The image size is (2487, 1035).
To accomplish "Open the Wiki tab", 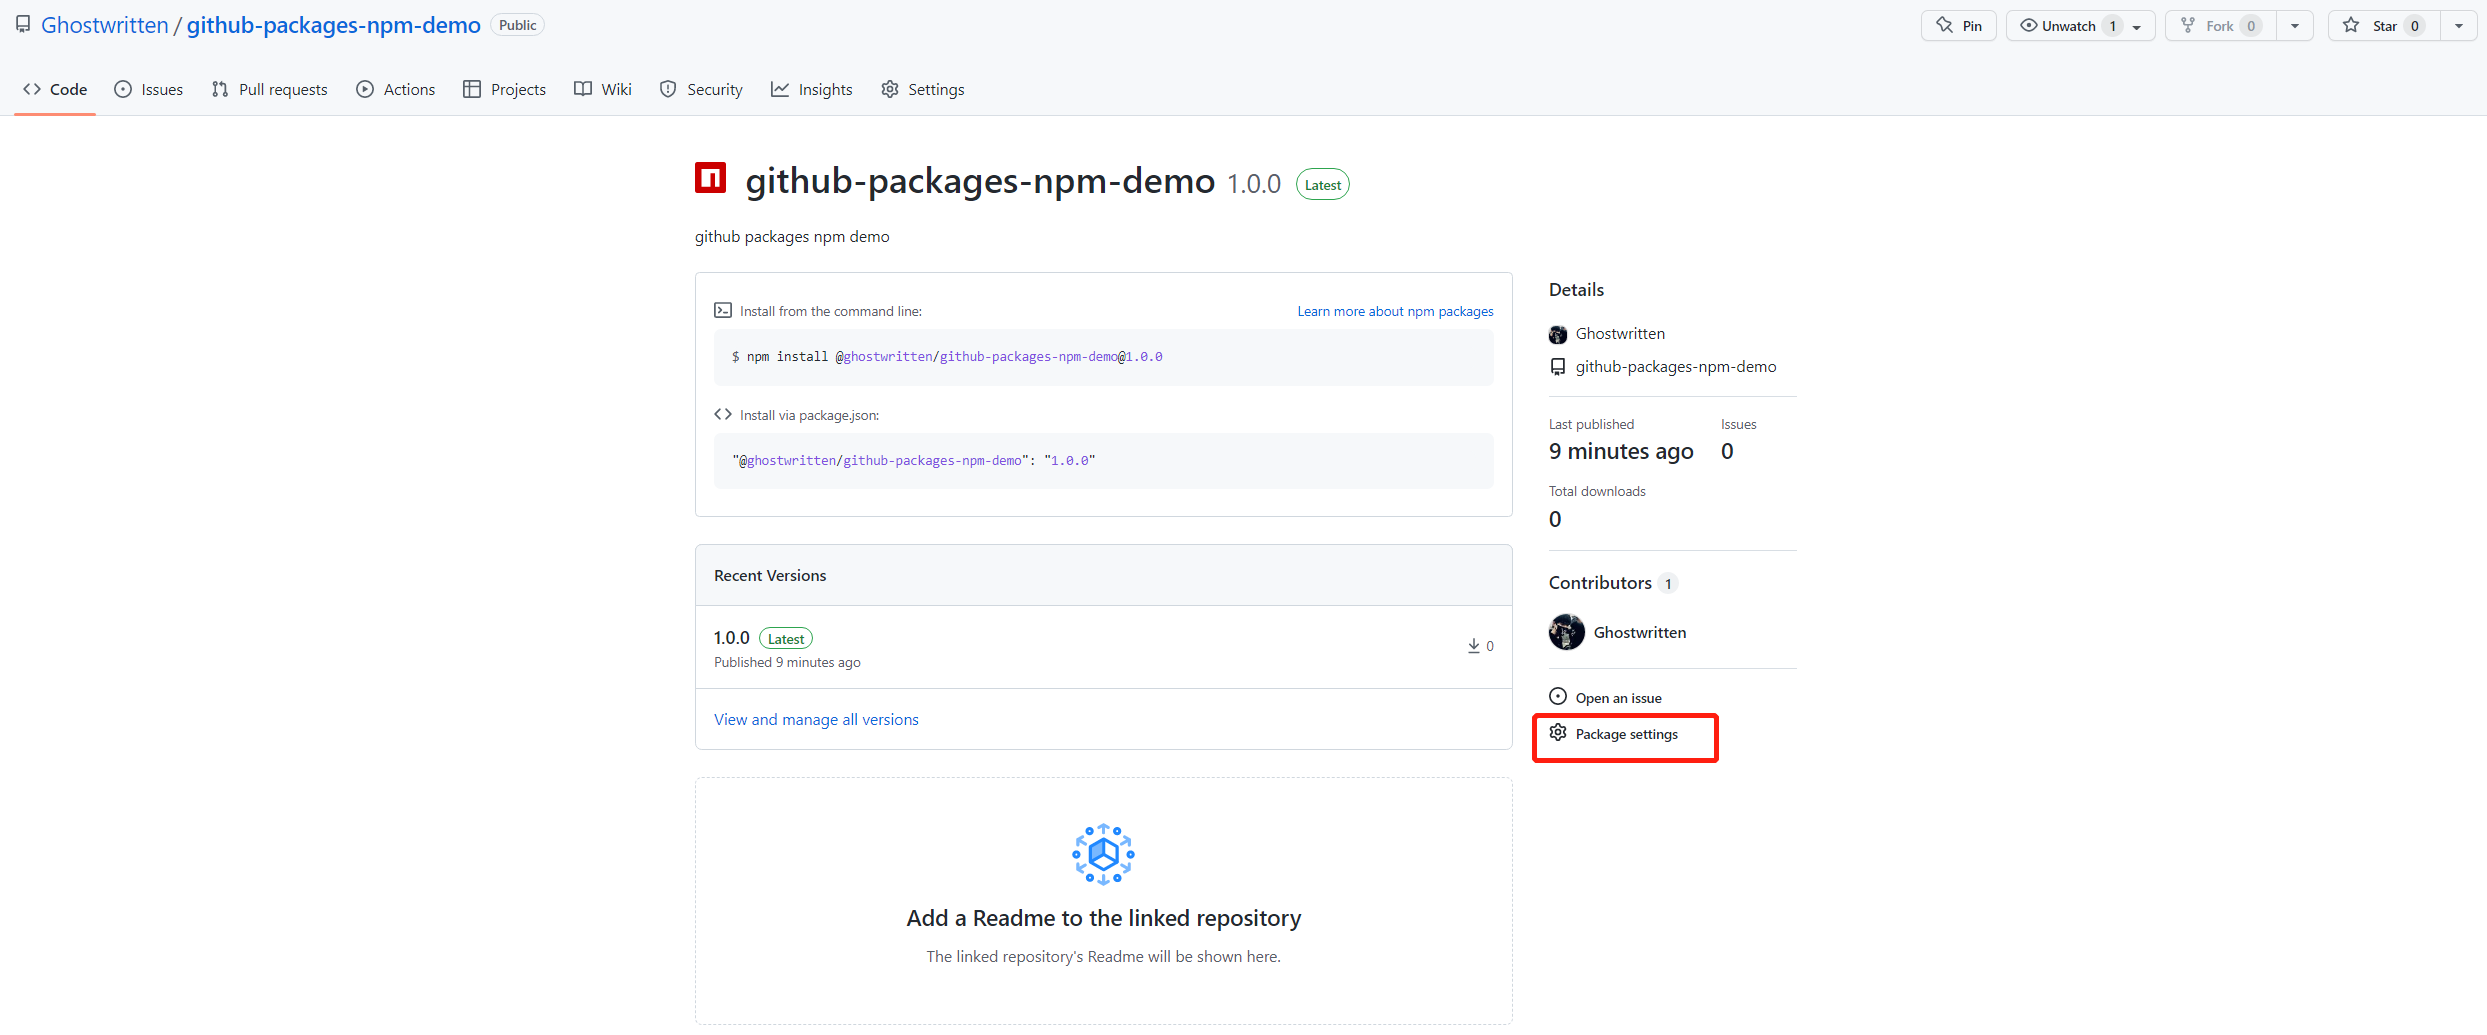I will click(603, 89).
